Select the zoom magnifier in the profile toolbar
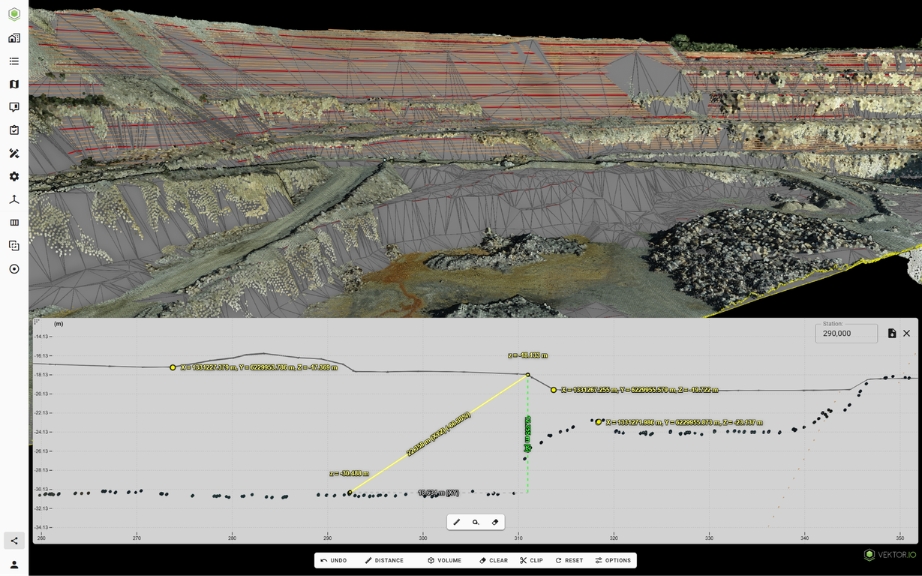The height and width of the screenshot is (576, 922). click(x=476, y=522)
